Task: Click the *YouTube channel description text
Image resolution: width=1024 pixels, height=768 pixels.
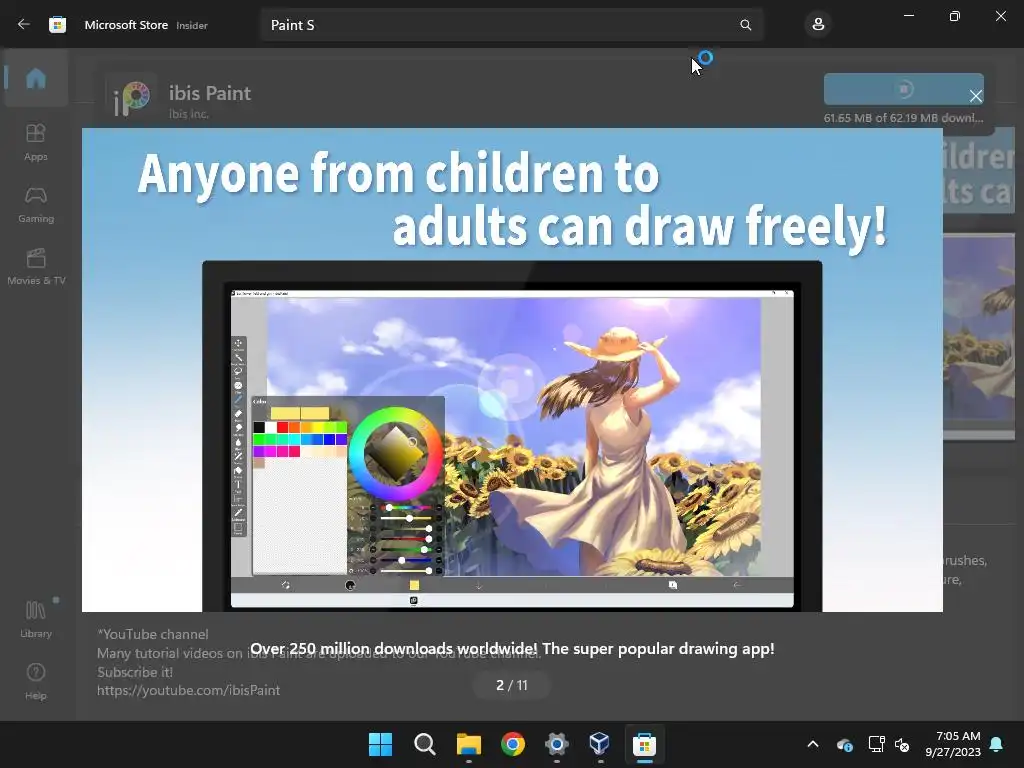Action: pyautogui.click(x=153, y=634)
